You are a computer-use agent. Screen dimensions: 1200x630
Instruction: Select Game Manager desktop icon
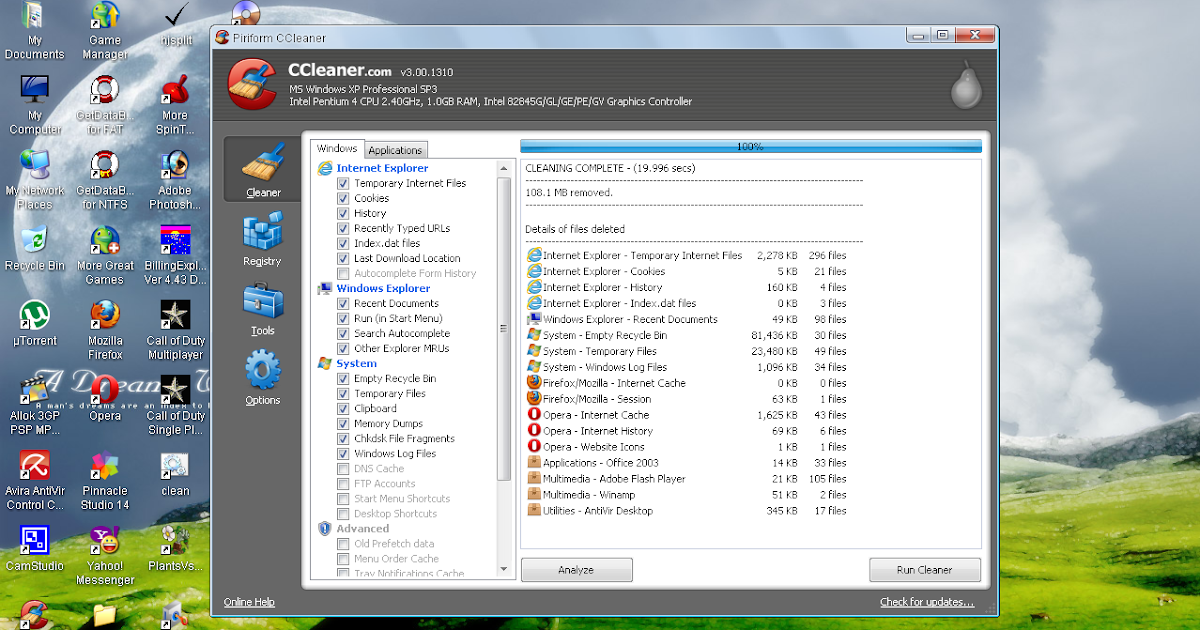(x=105, y=32)
